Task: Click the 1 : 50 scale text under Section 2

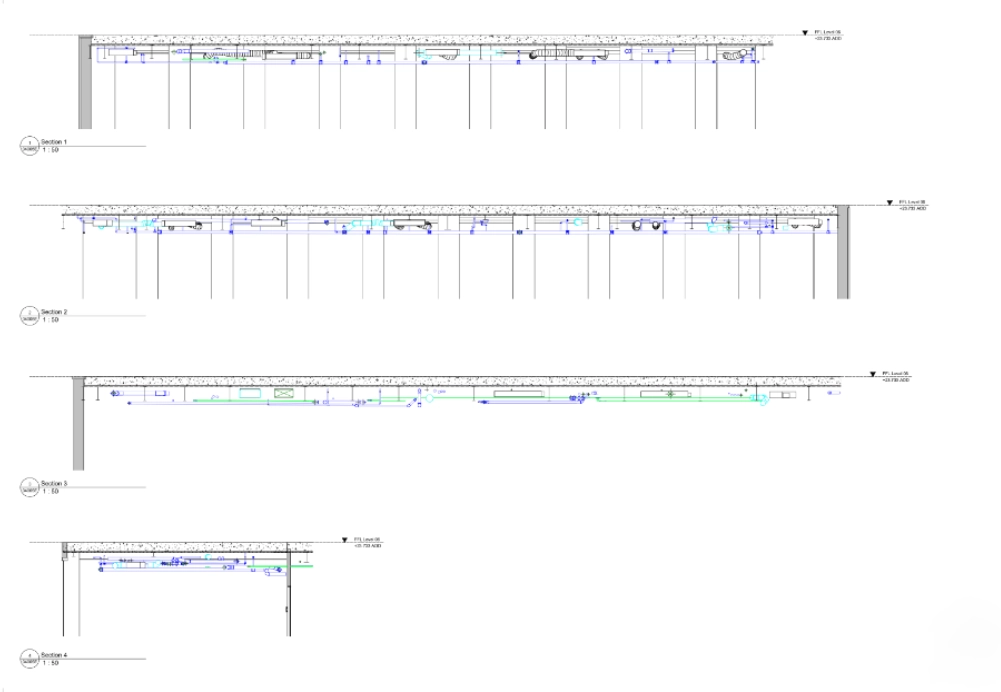Action: 50,320
